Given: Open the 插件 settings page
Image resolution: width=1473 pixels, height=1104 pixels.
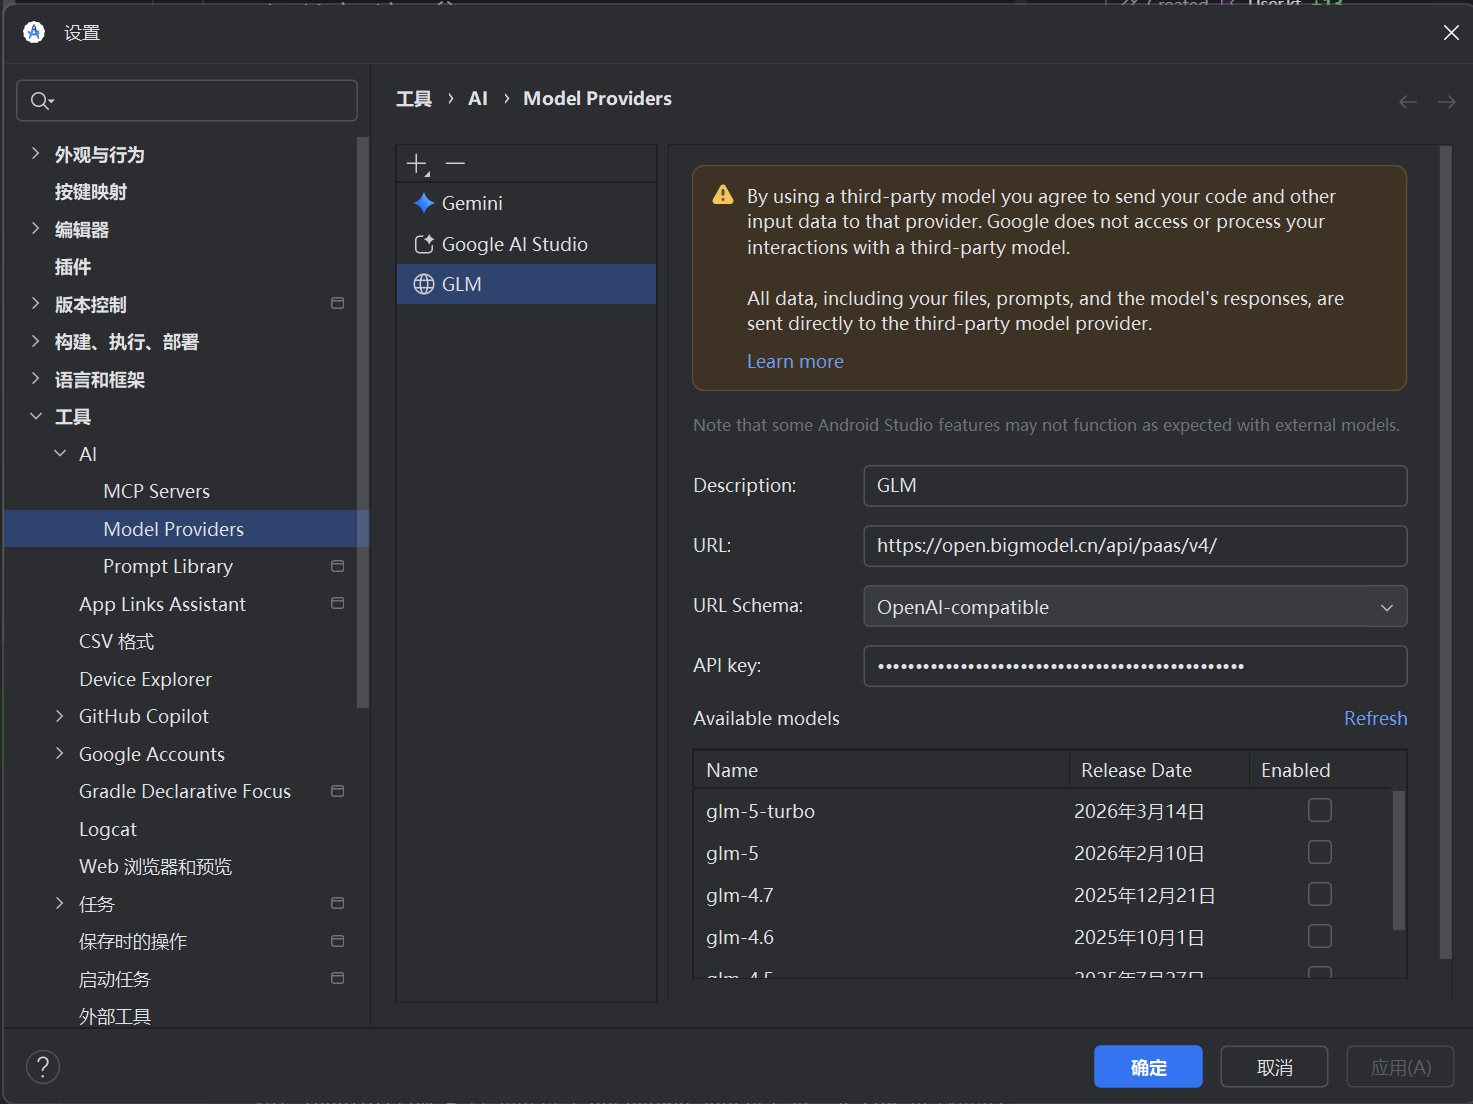Looking at the screenshot, I should point(73,266).
